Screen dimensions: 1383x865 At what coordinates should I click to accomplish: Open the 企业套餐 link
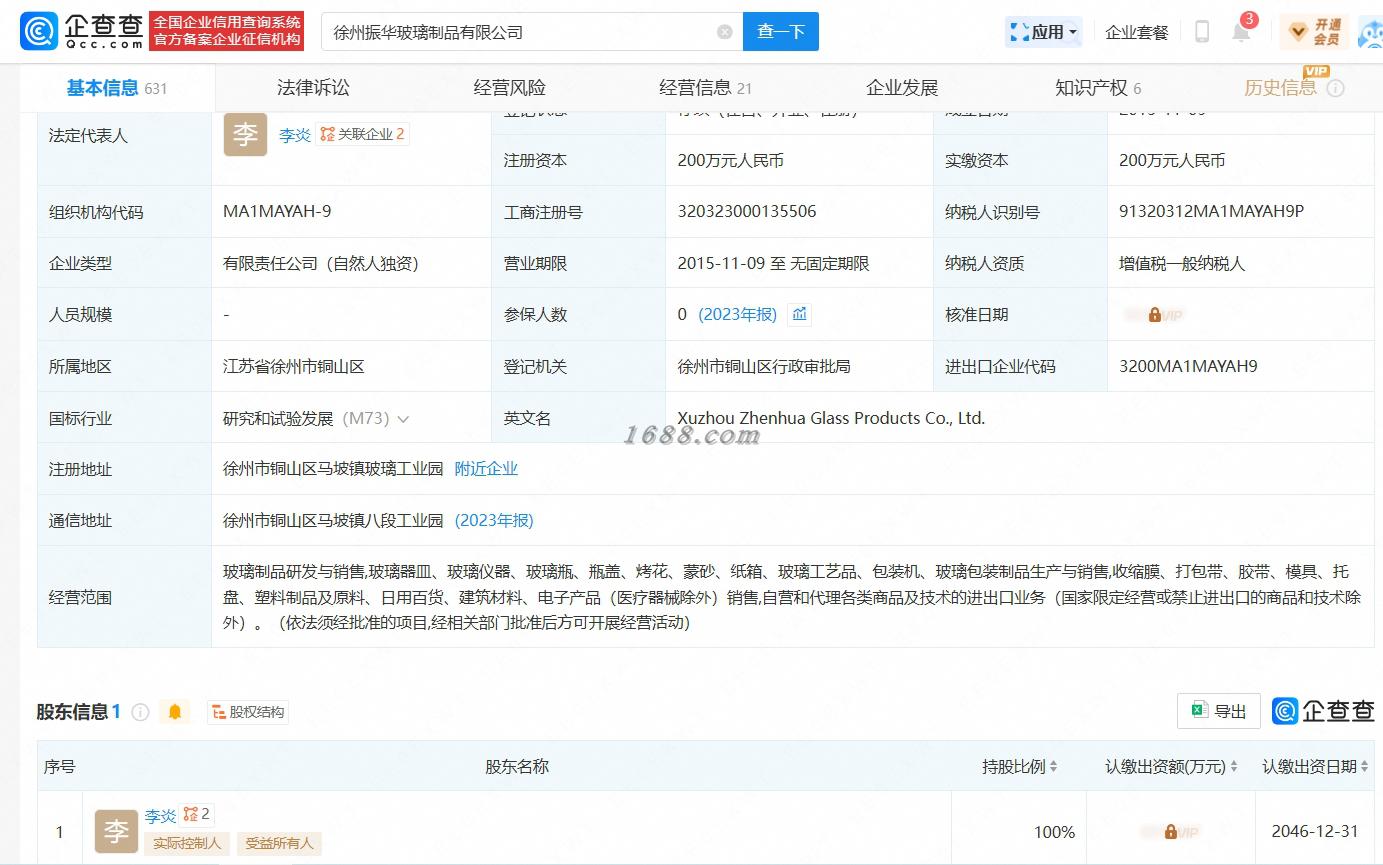[1137, 32]
